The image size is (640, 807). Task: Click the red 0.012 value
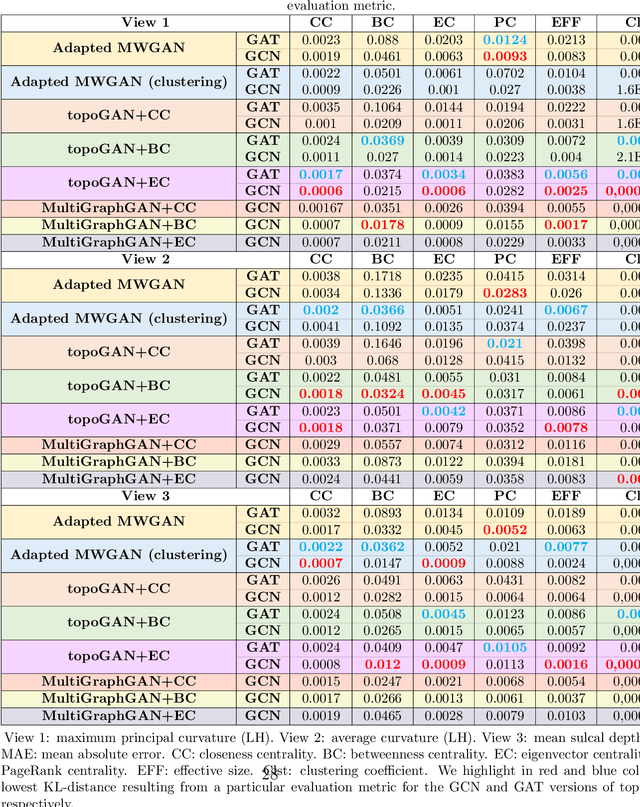(382, 664)
